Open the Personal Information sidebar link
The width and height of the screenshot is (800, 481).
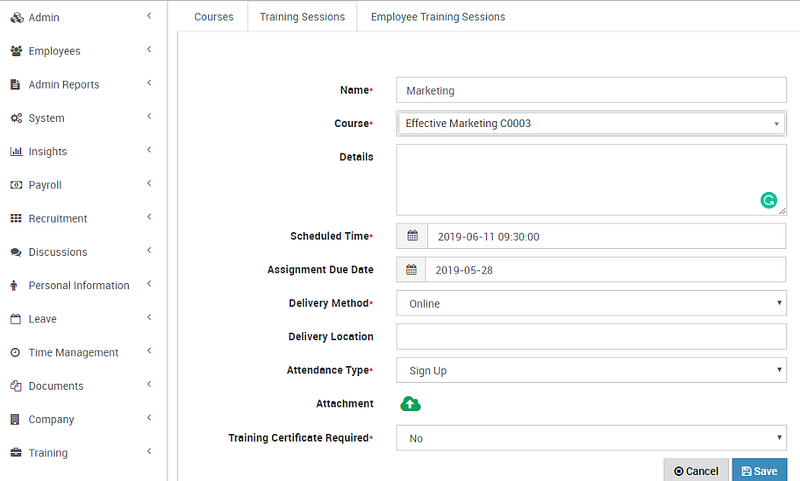[79, 286]
